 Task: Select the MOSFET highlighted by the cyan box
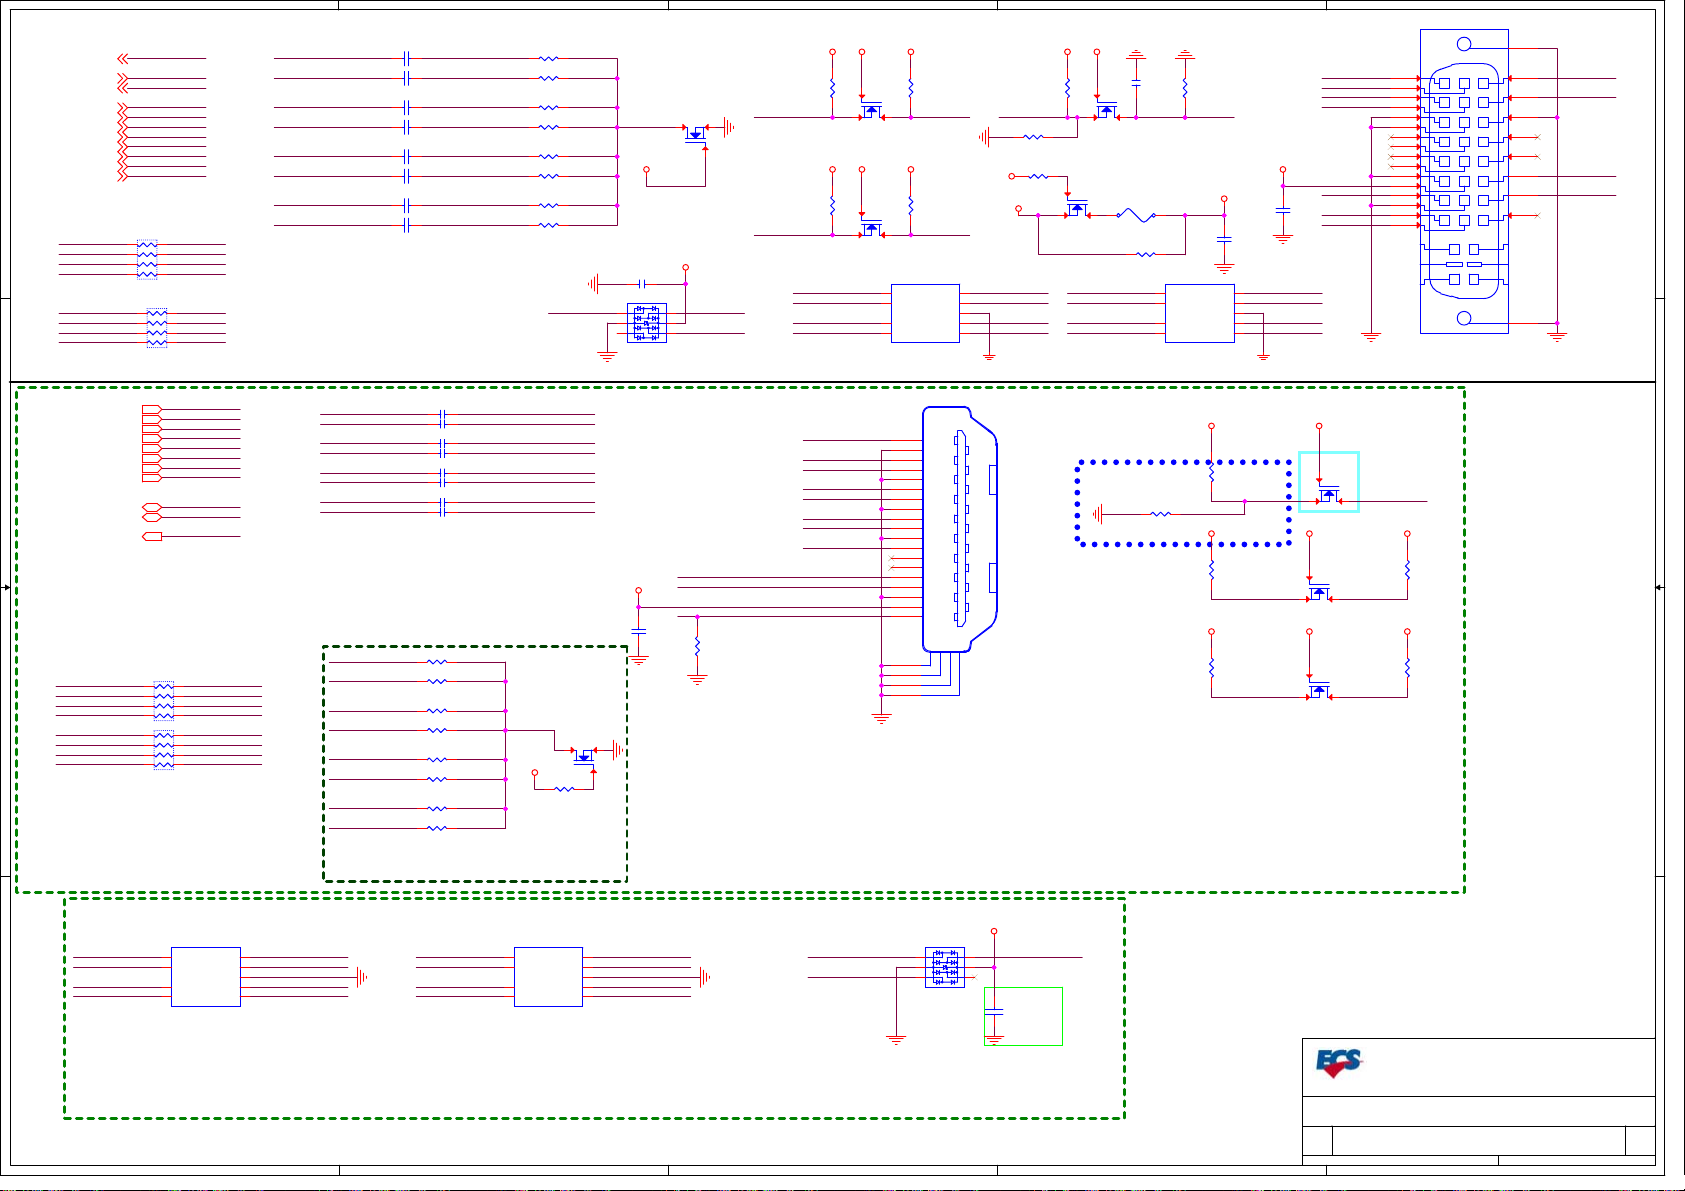[x=1329, y=494]
